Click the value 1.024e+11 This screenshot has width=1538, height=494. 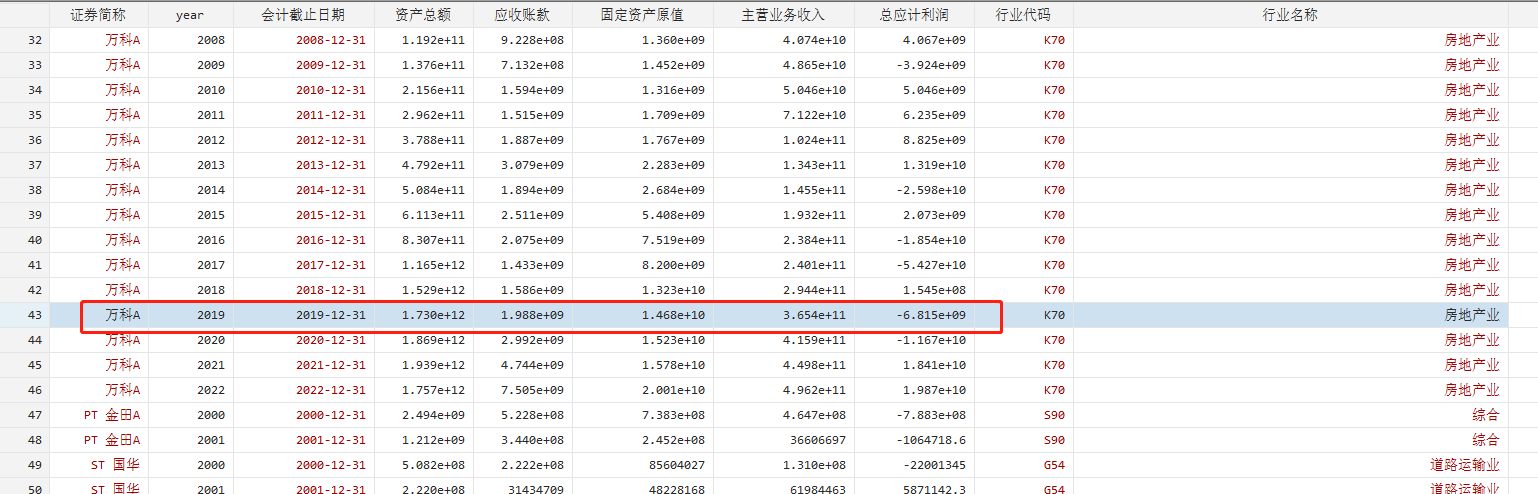[x=814, y=140]
